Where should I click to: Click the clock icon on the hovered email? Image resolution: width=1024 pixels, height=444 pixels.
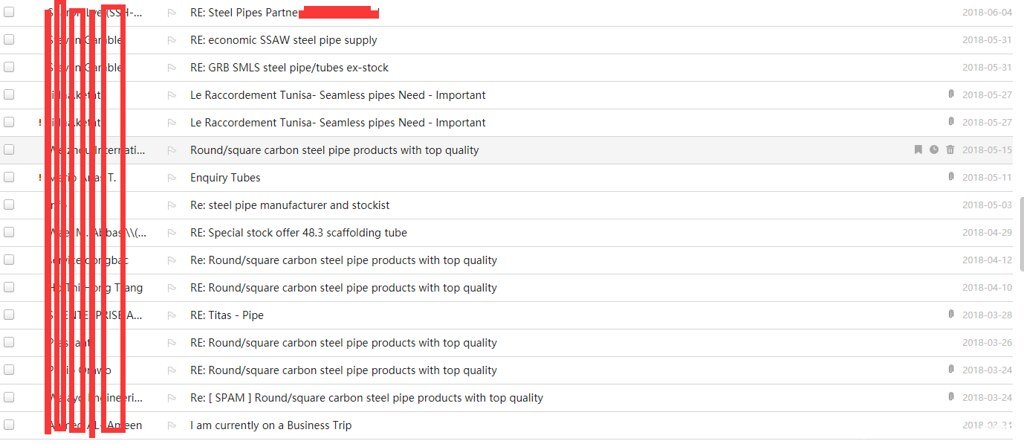pyautogui.click(x=934, y=150)
